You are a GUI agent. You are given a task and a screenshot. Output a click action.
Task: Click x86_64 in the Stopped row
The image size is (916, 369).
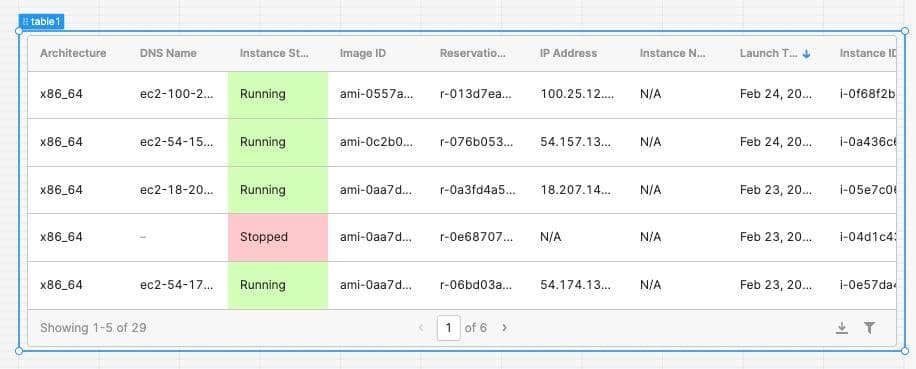click(61, 237)
